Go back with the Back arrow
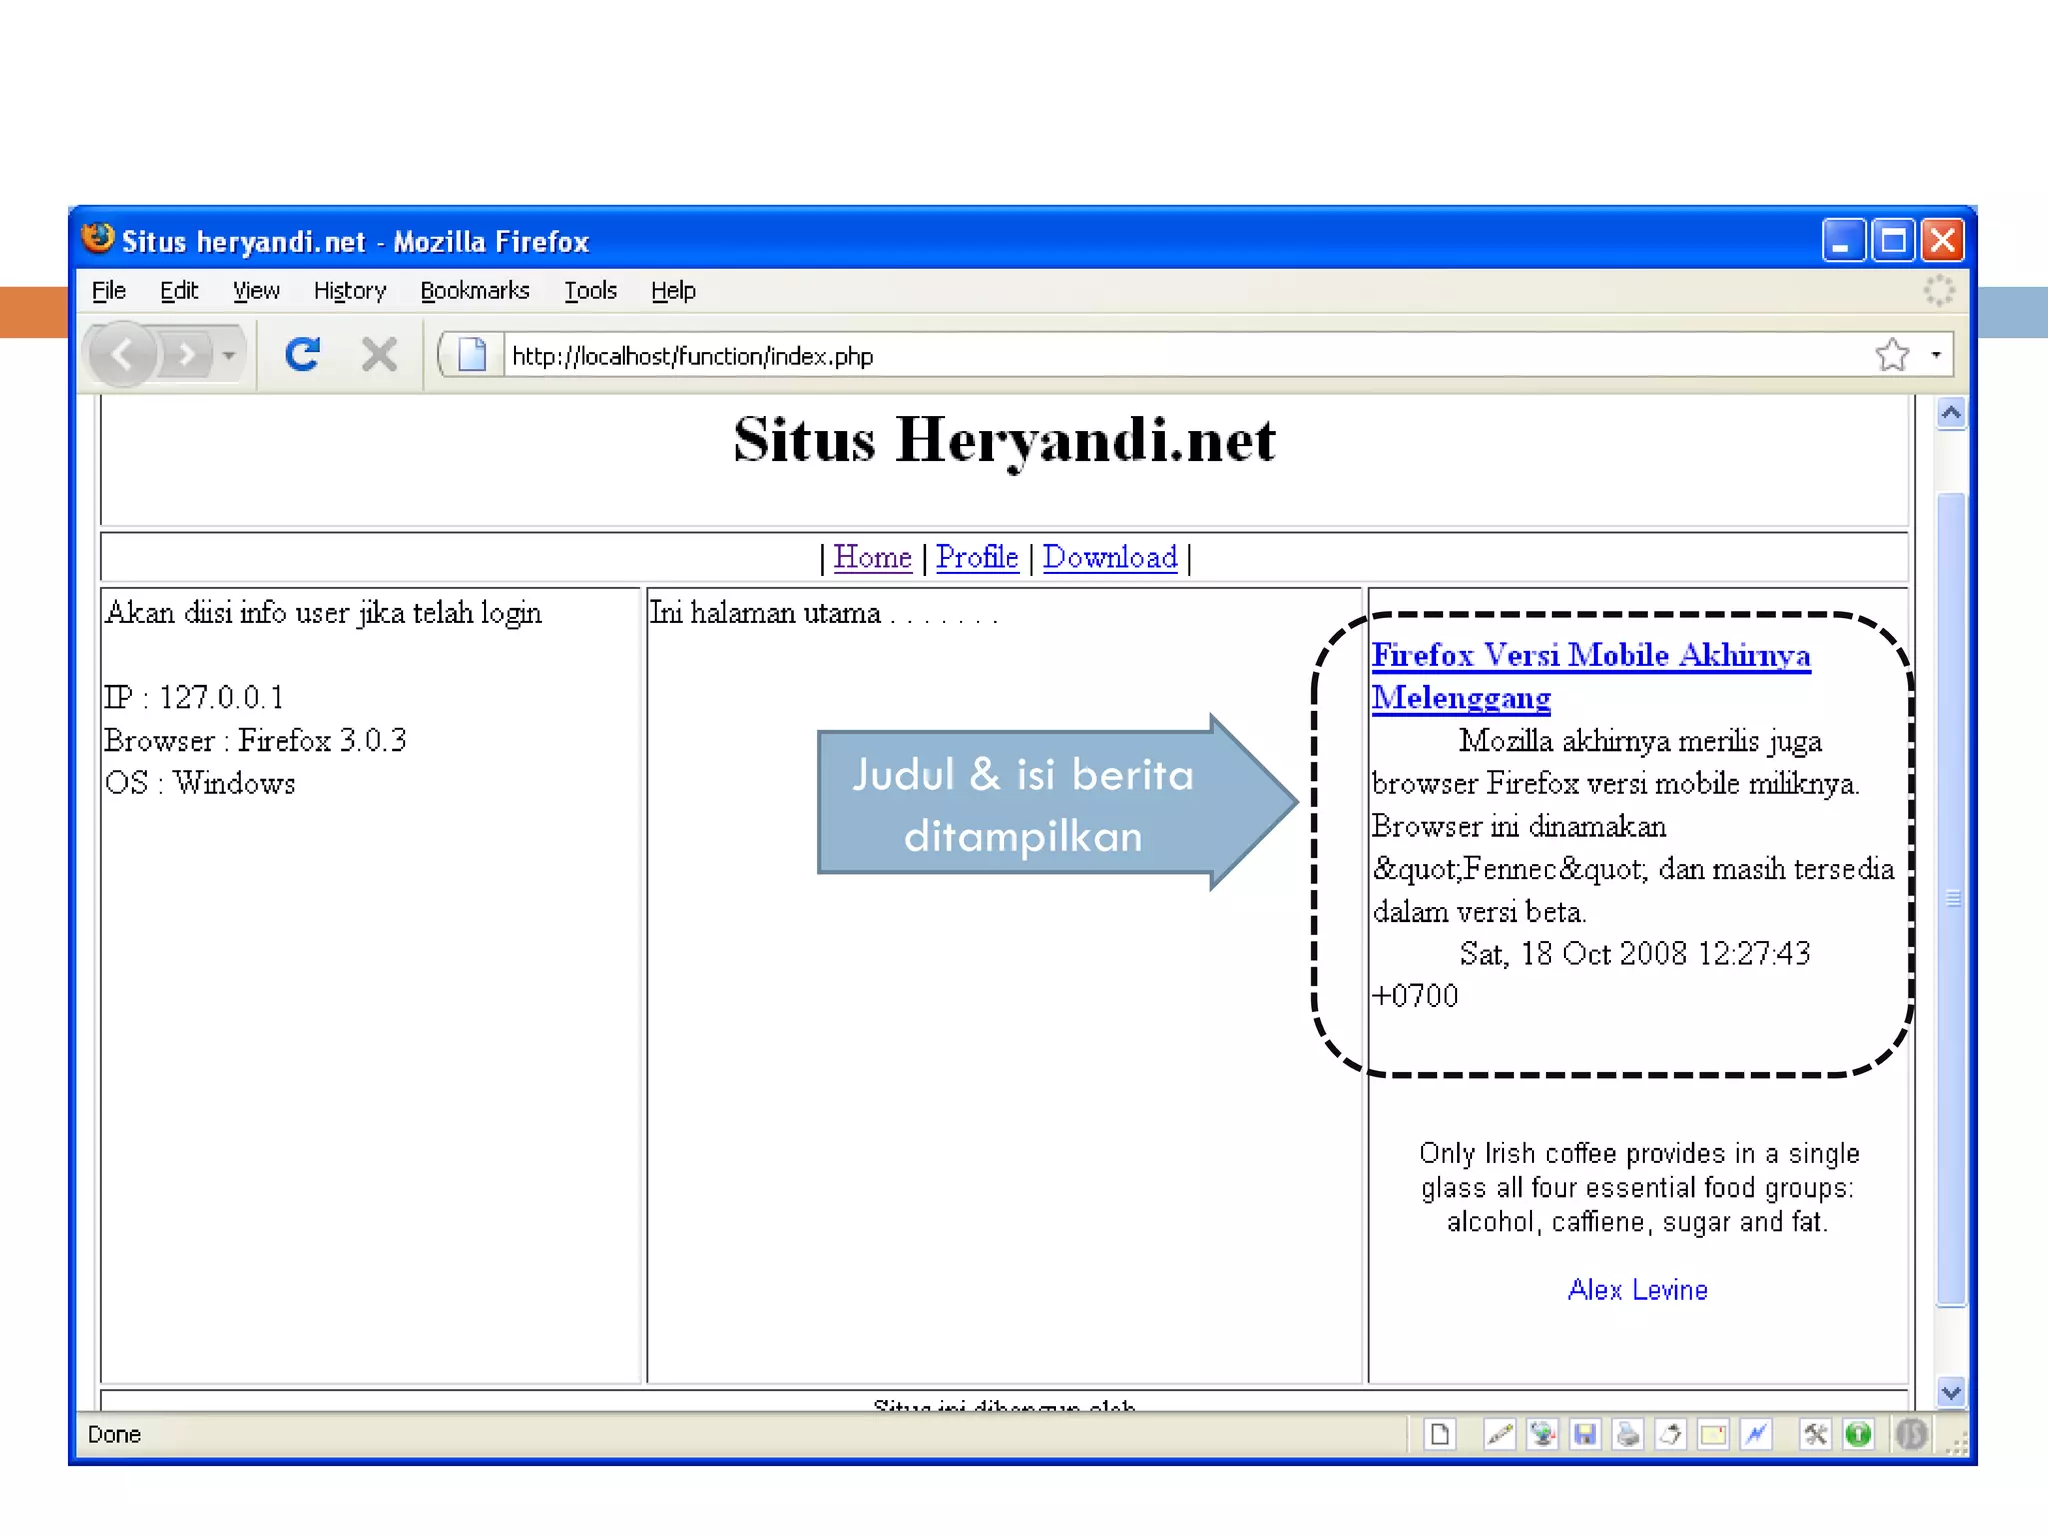 click(x=122, y=355)
